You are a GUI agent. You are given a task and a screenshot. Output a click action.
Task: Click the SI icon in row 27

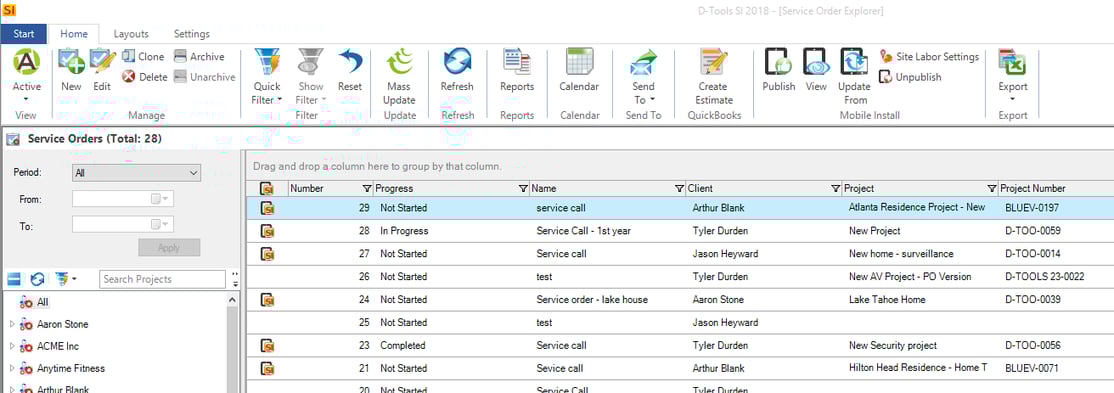268,254
